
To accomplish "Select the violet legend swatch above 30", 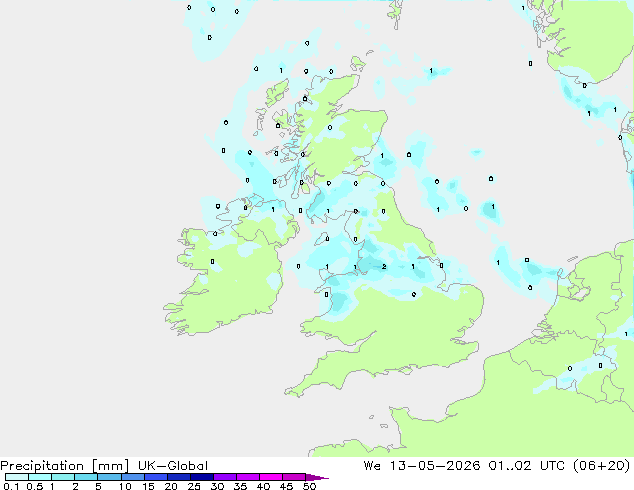I will [225, 477].
